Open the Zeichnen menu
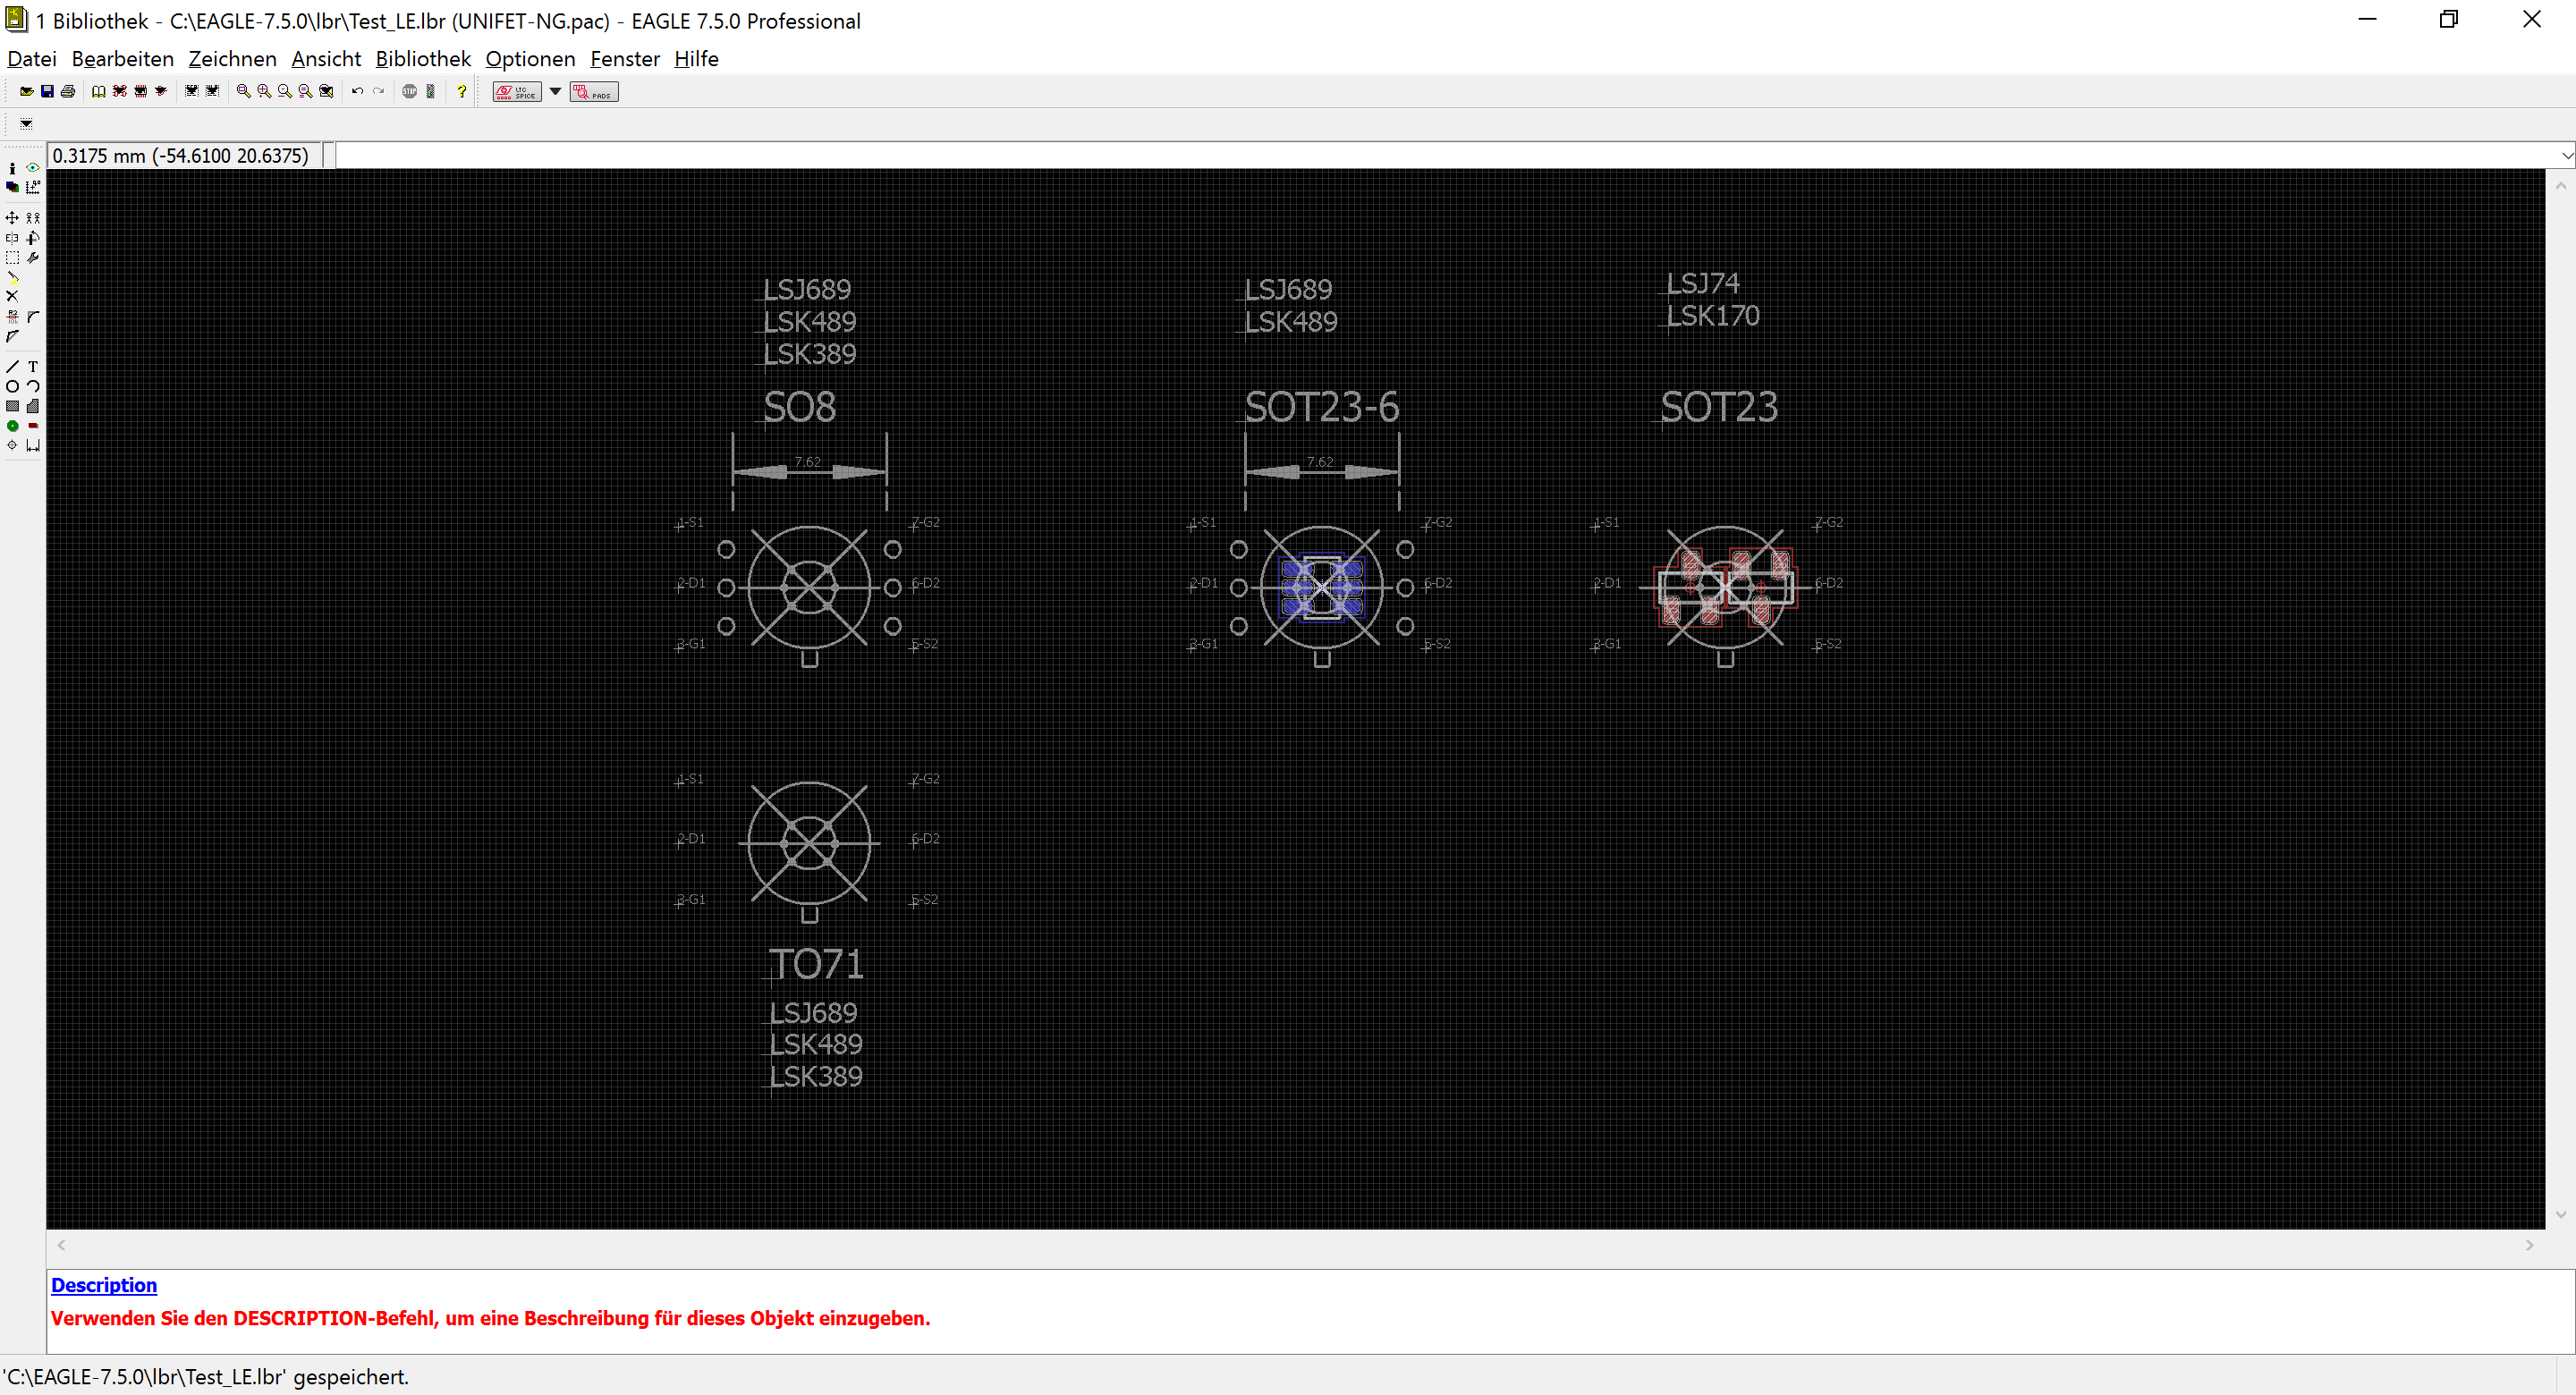This screenshot has width=2576, height=1395. tap(232, 59)
